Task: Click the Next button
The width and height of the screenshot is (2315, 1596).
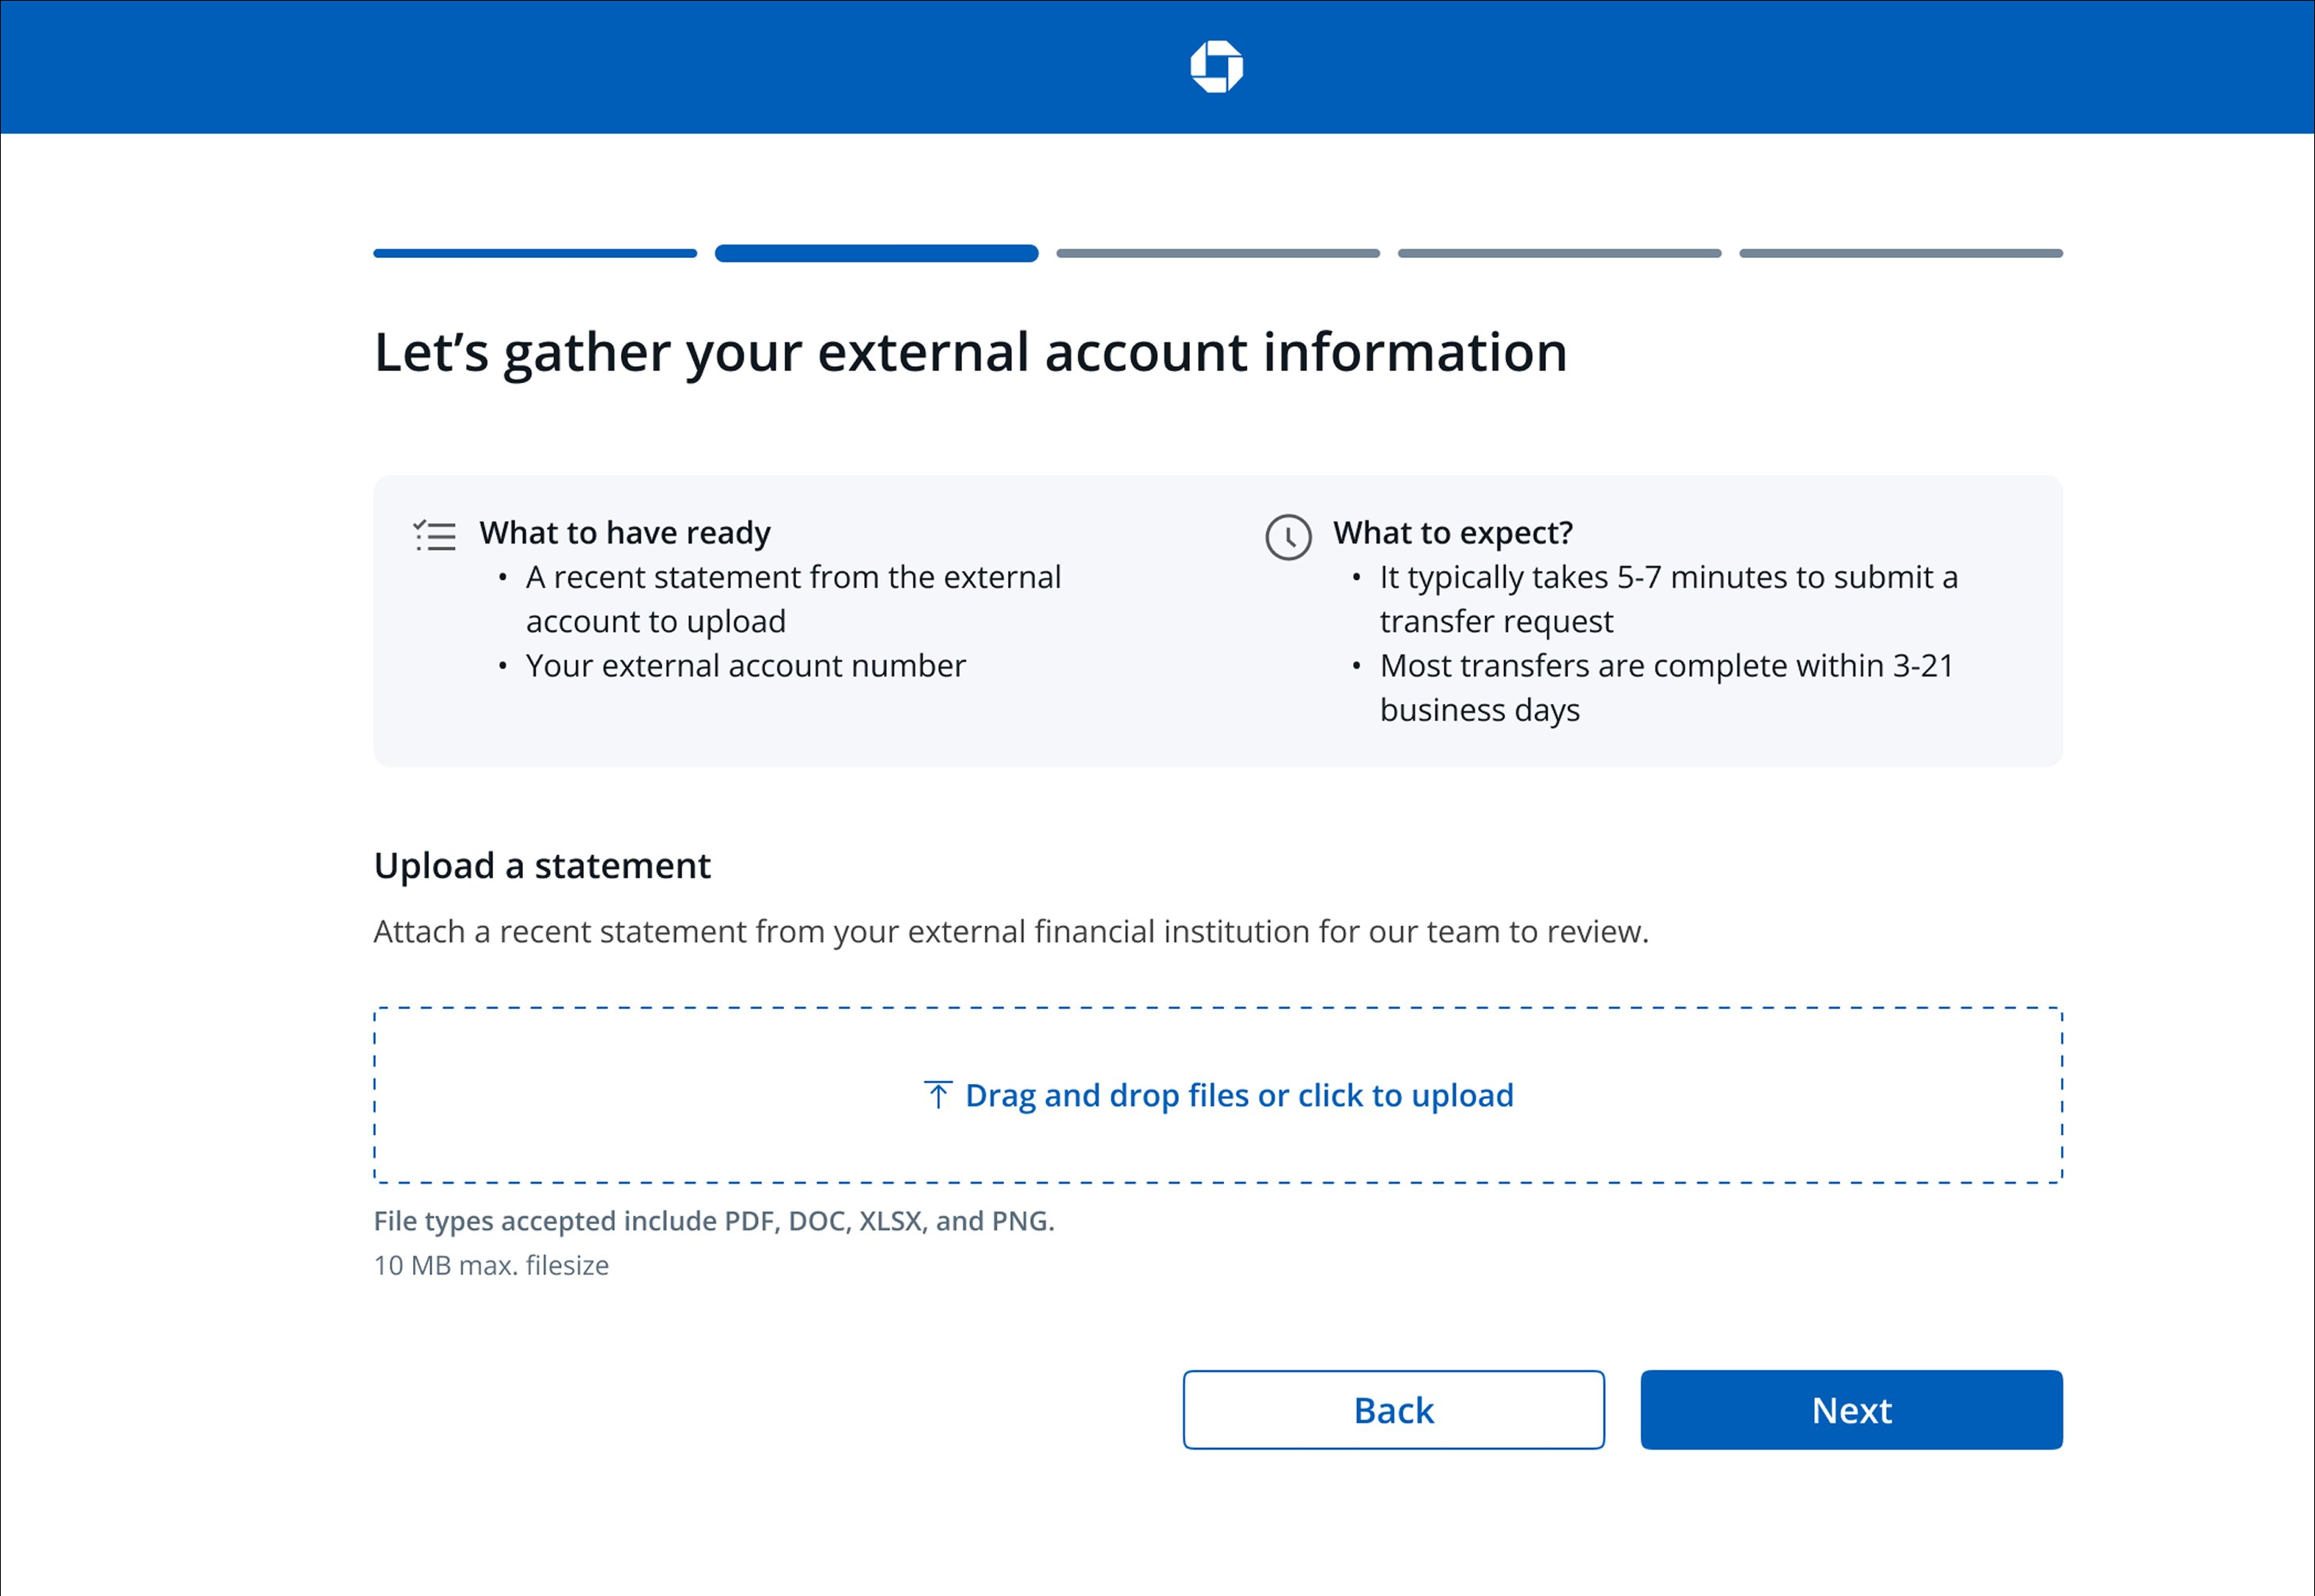Action: (1851, 1410)
